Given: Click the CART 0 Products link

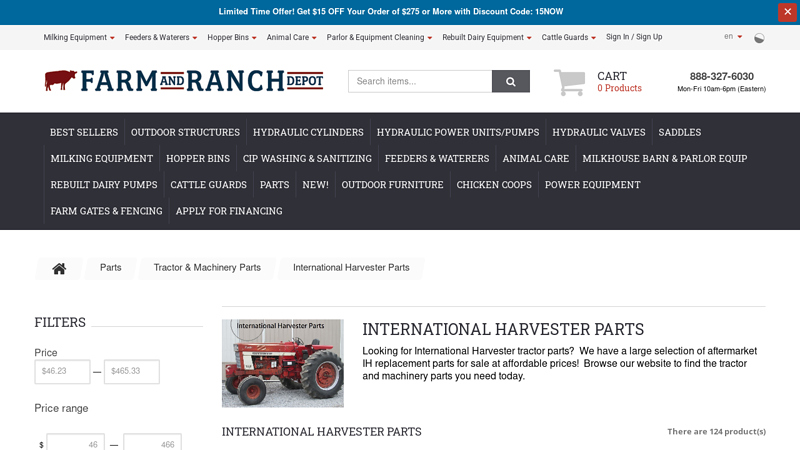Looking at the screenshot, I should [619, 82].
